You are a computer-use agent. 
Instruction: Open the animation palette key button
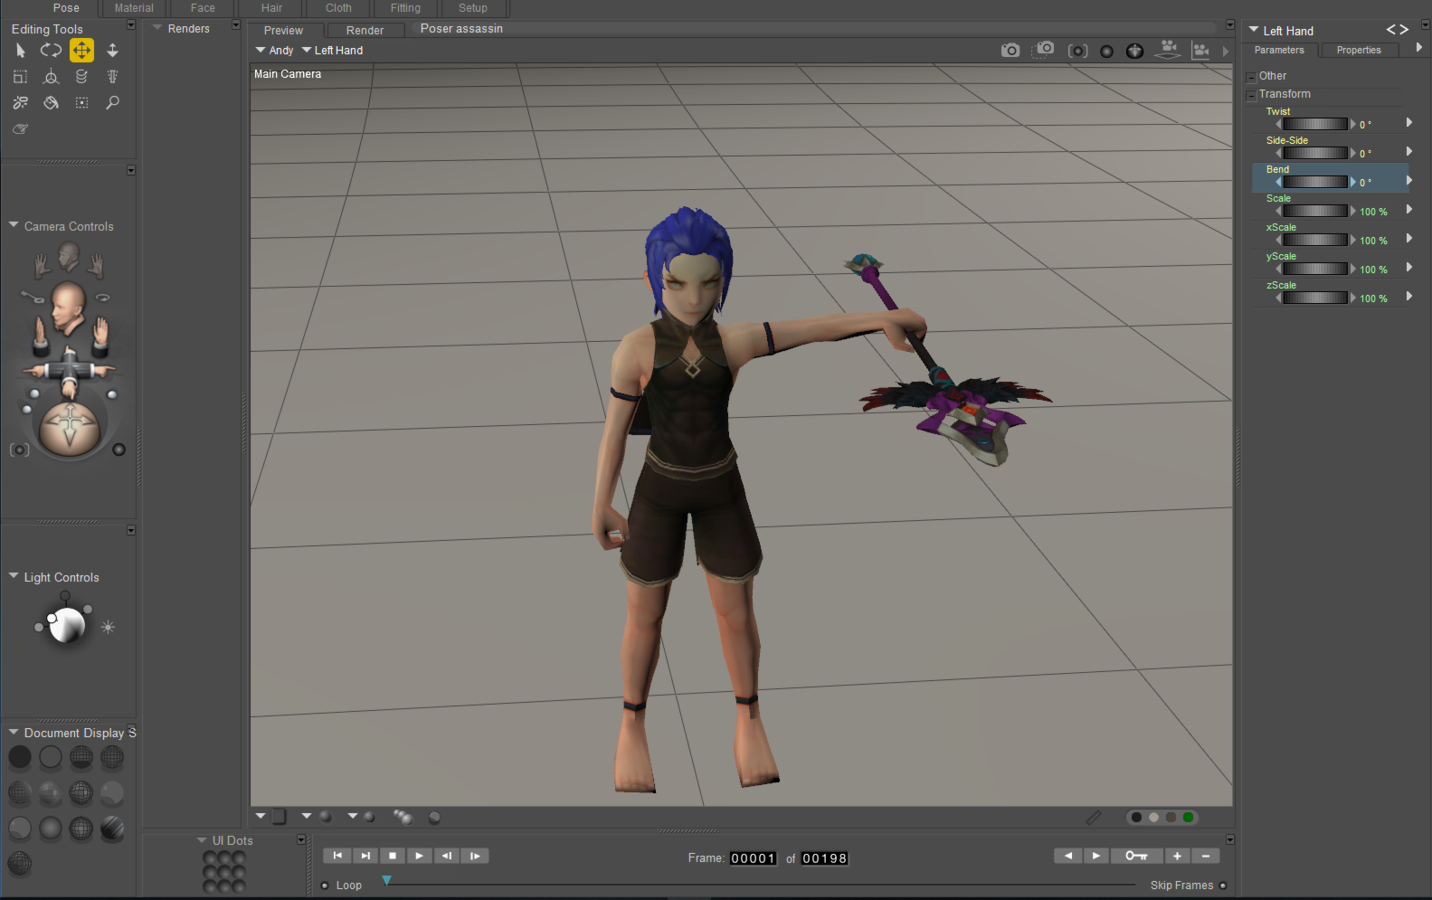(1137, 856)
